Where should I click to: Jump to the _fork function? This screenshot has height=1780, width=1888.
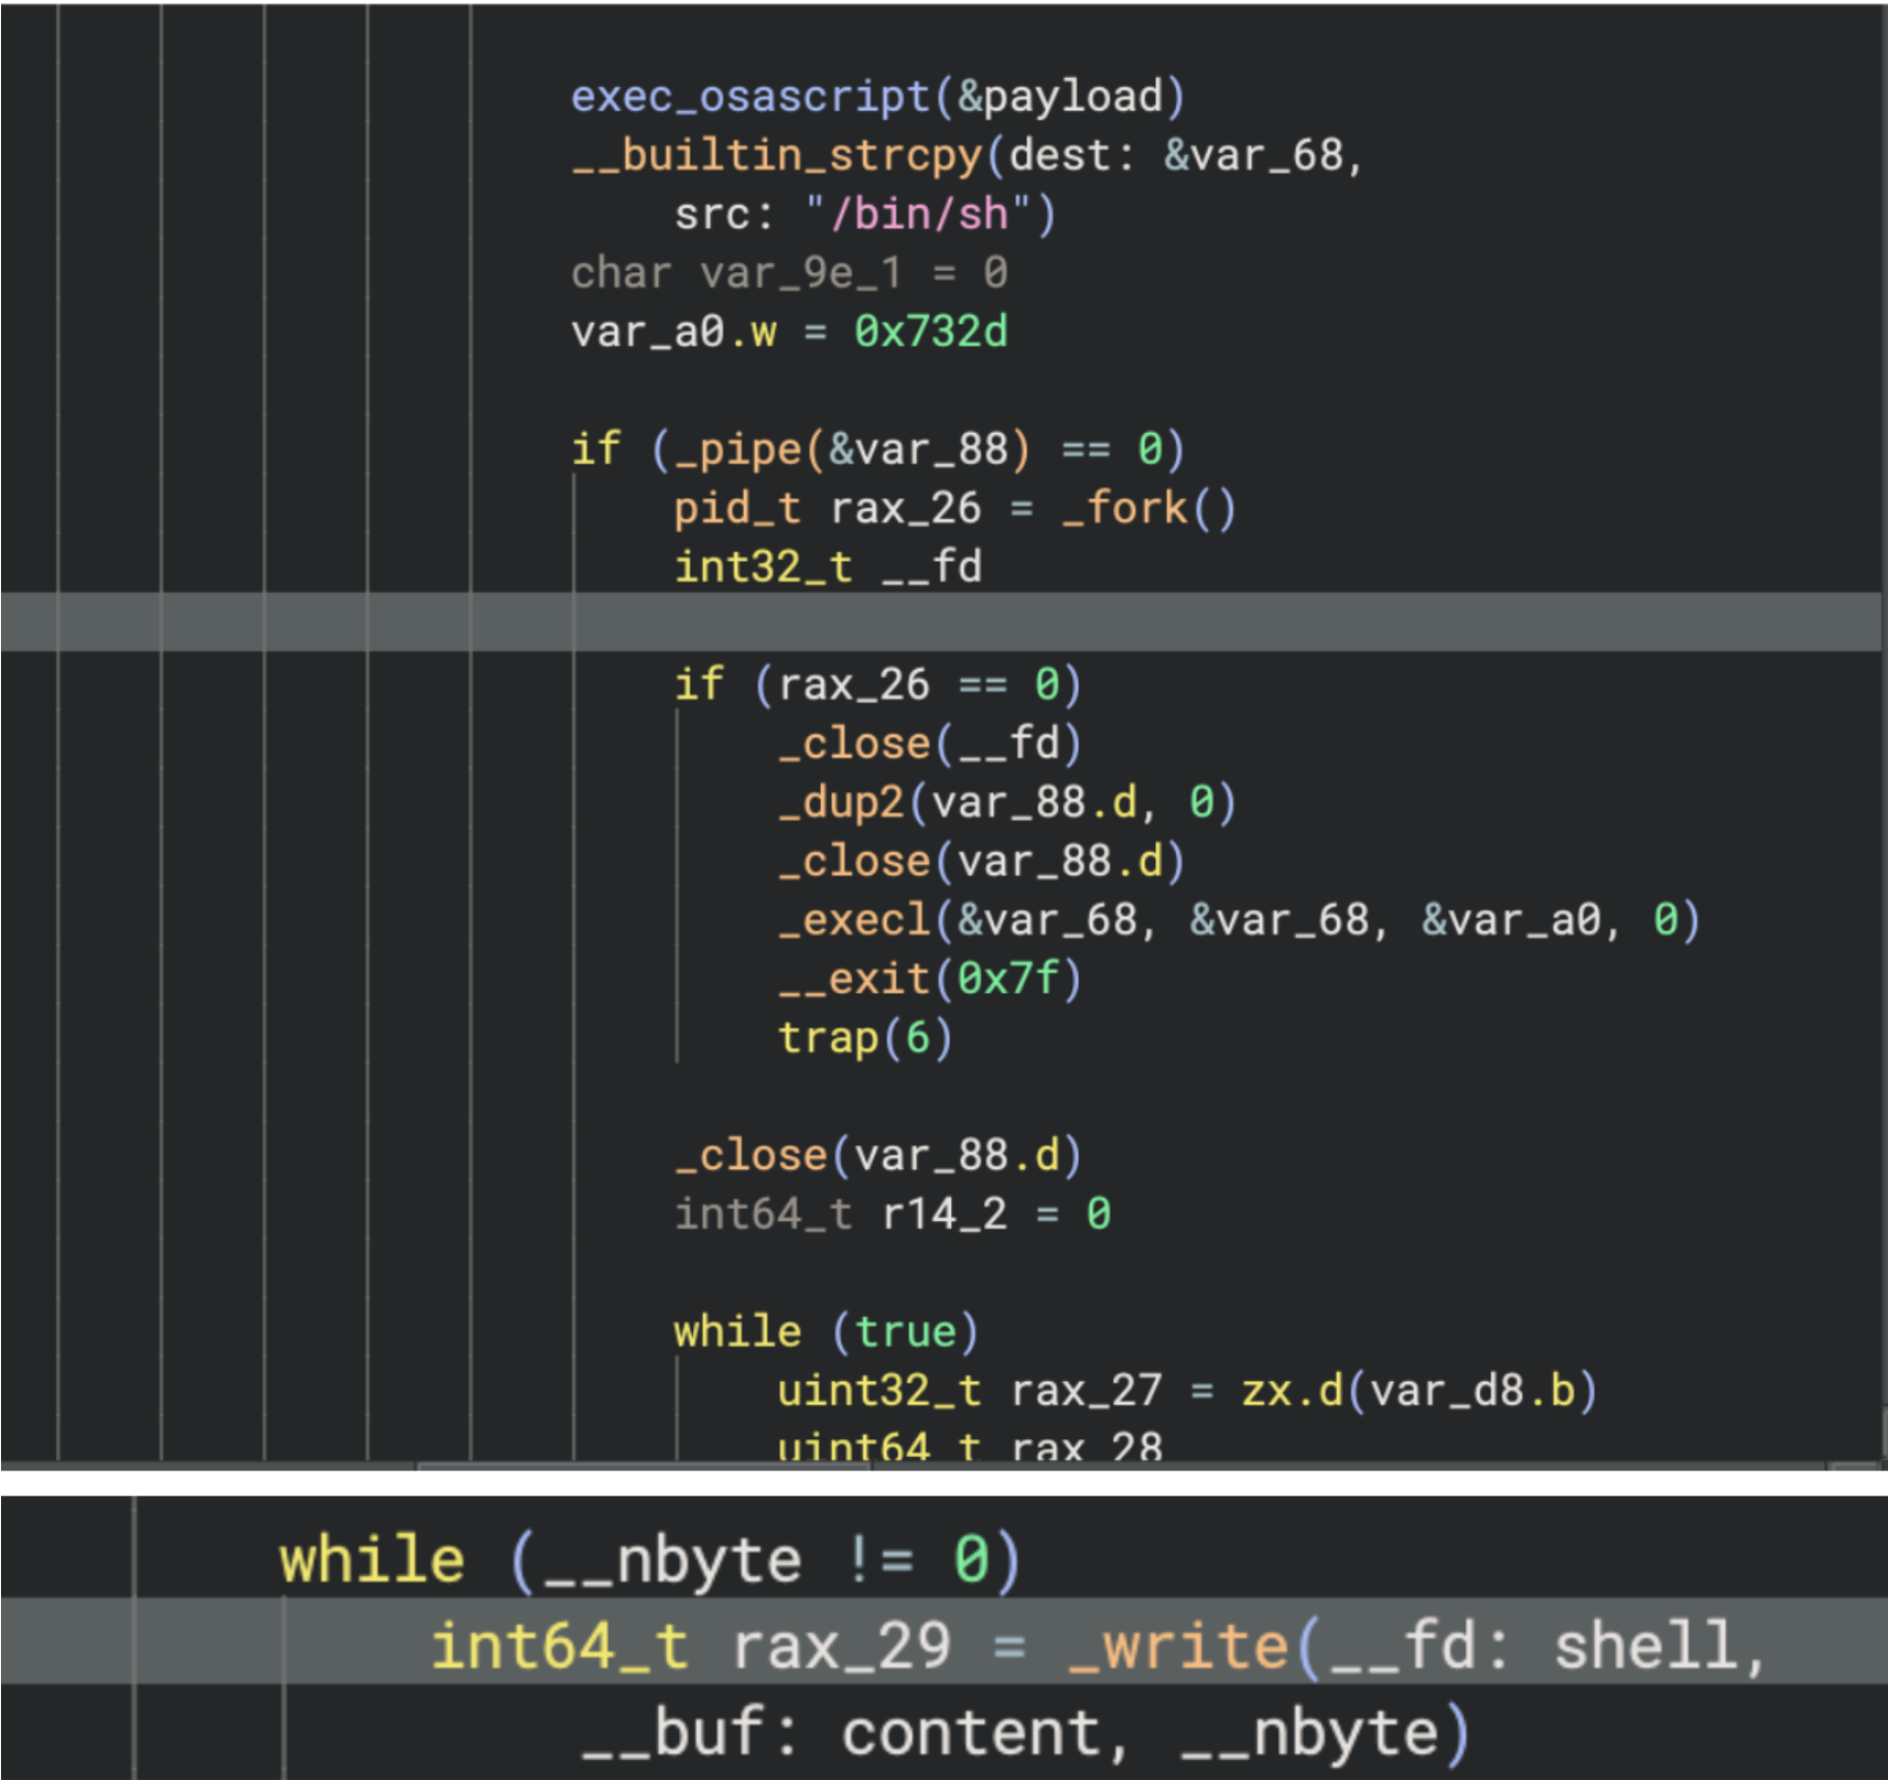1124,509
